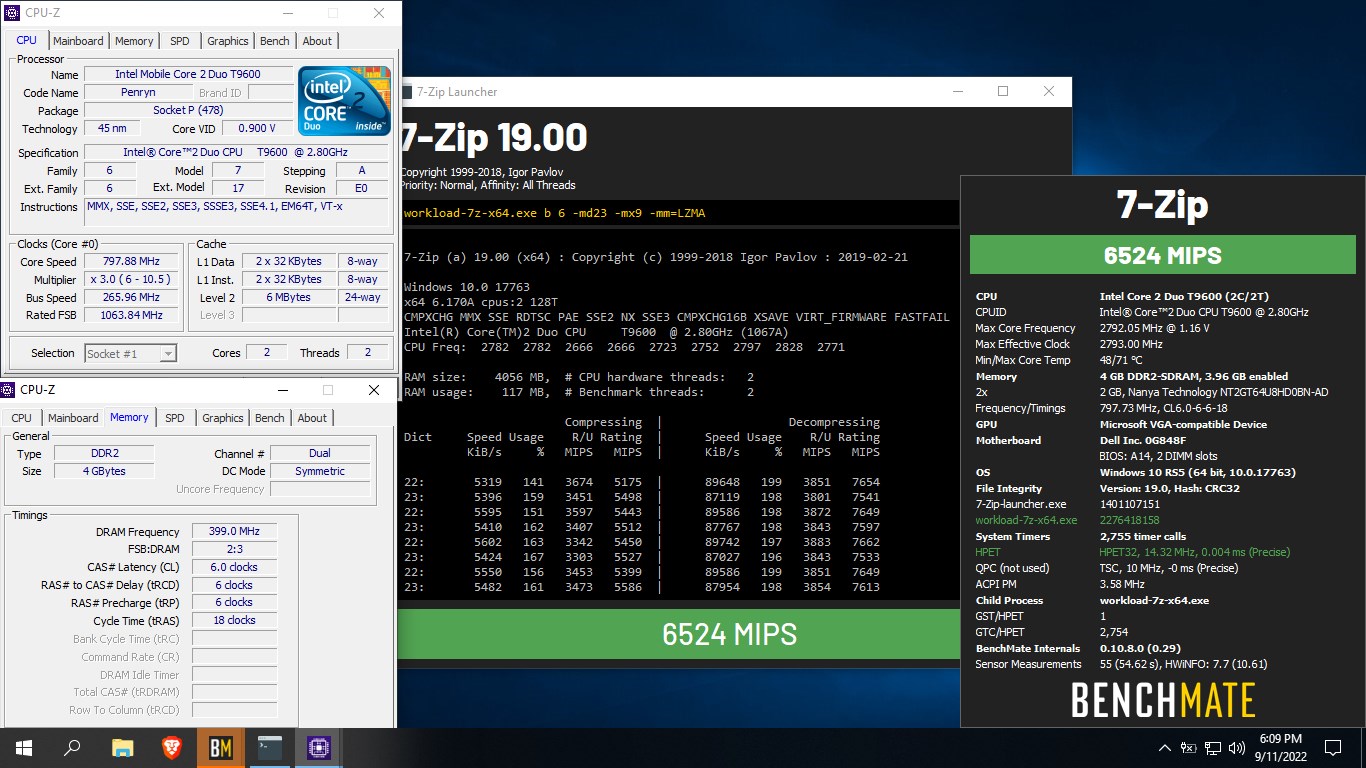The width and height of the screenshot is (1366, 768).
Task: Click the Dell Inc. 0G848F motherboard entry
Action: coord(1147,440)
